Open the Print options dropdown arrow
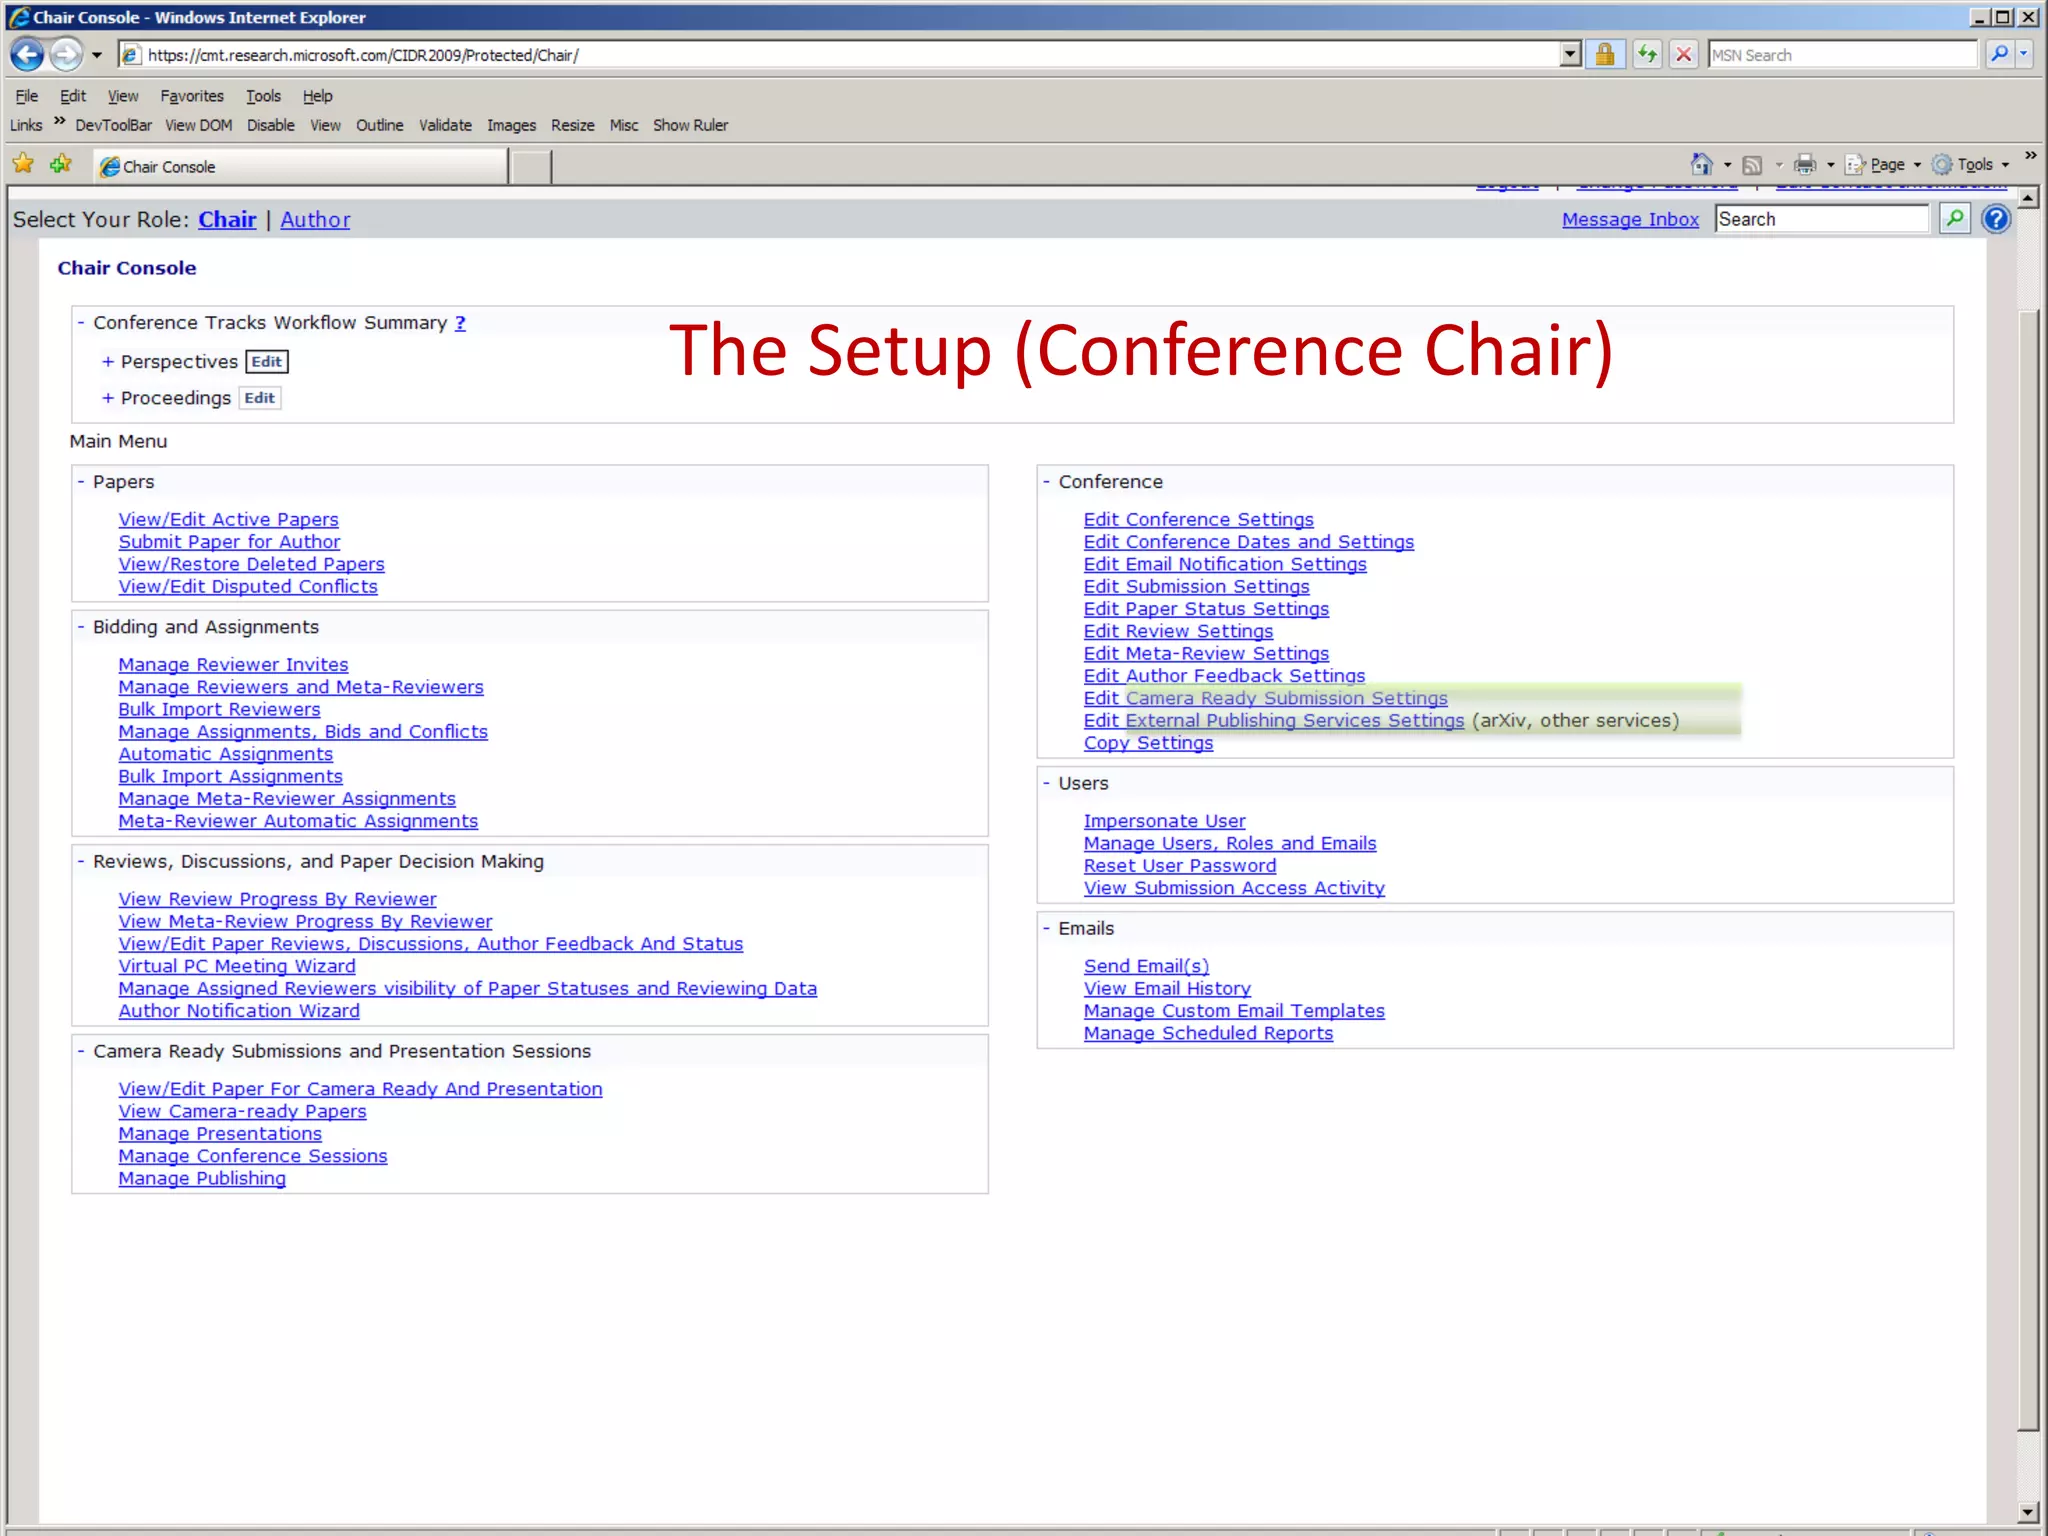The height and width of the screenshot is (1536, 2048). (x=1831, y=165)
